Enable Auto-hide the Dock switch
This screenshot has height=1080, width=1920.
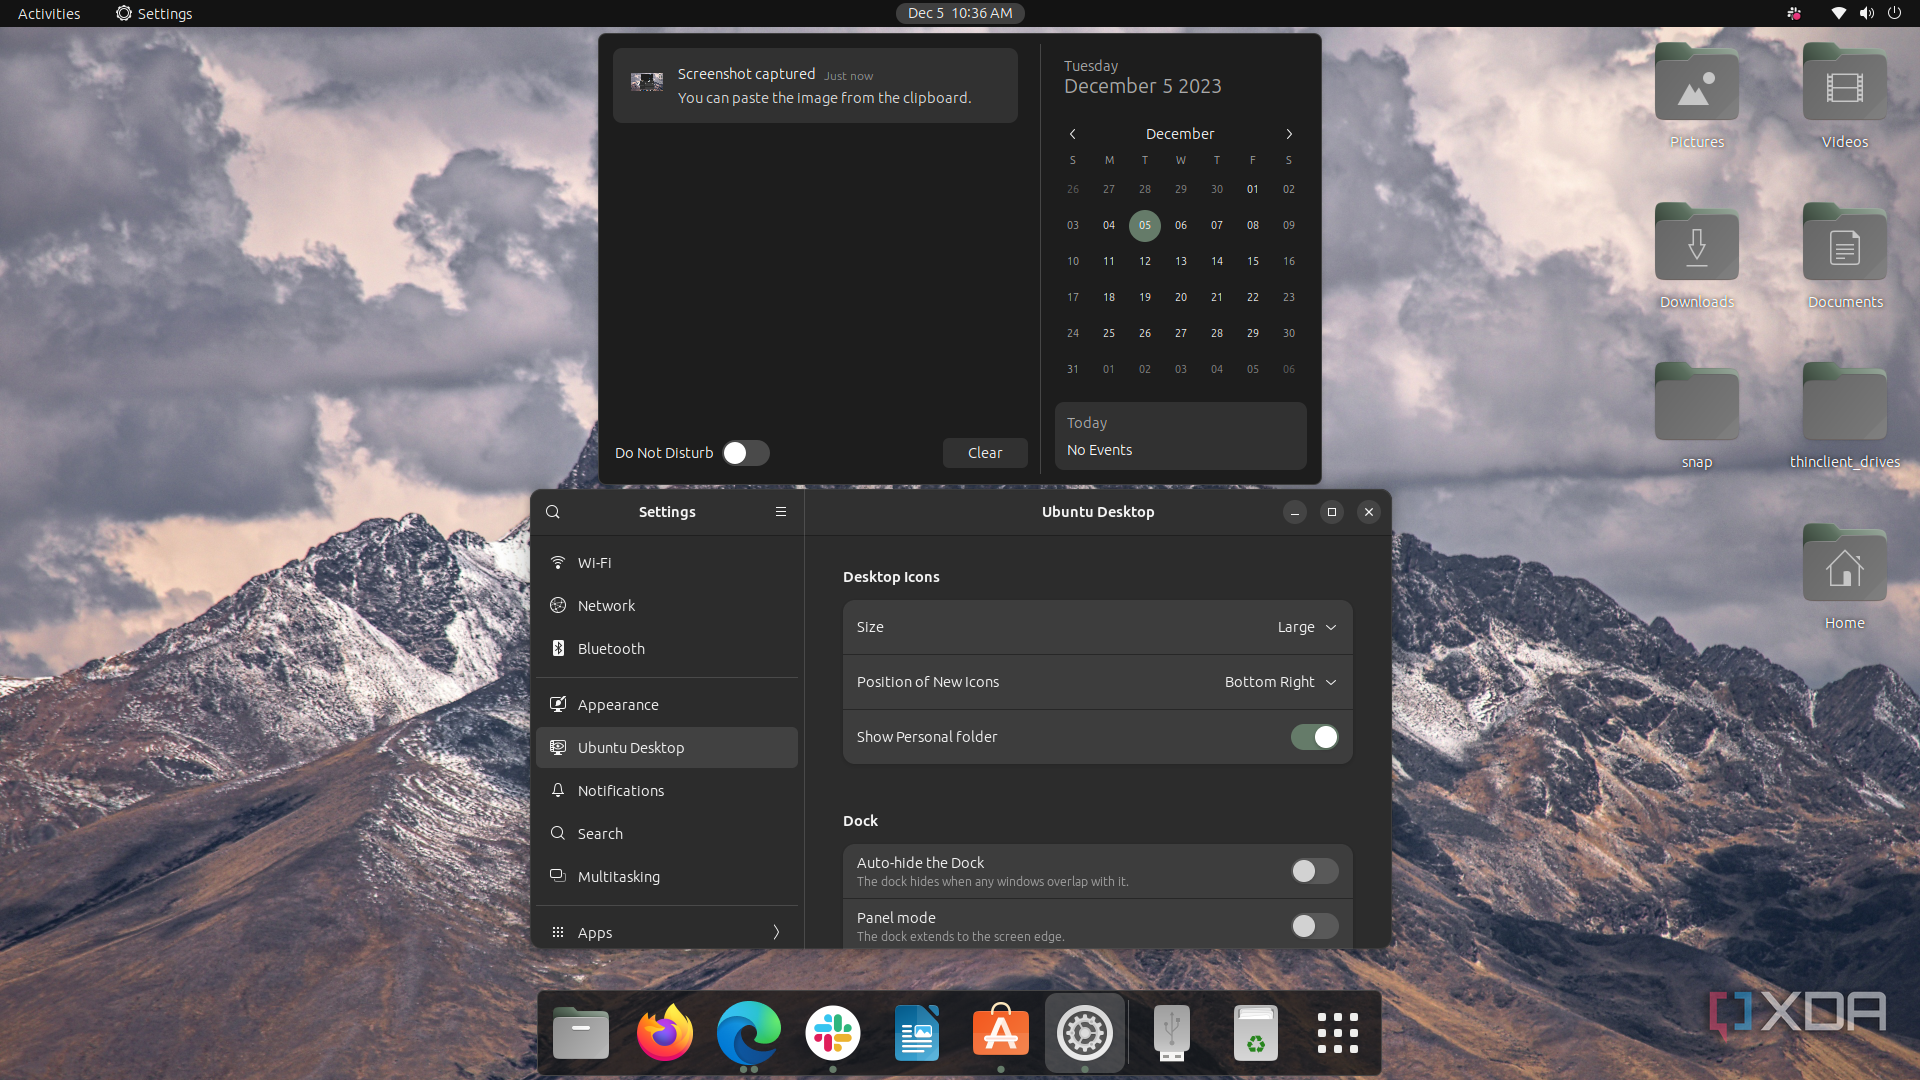[1314, 871]
